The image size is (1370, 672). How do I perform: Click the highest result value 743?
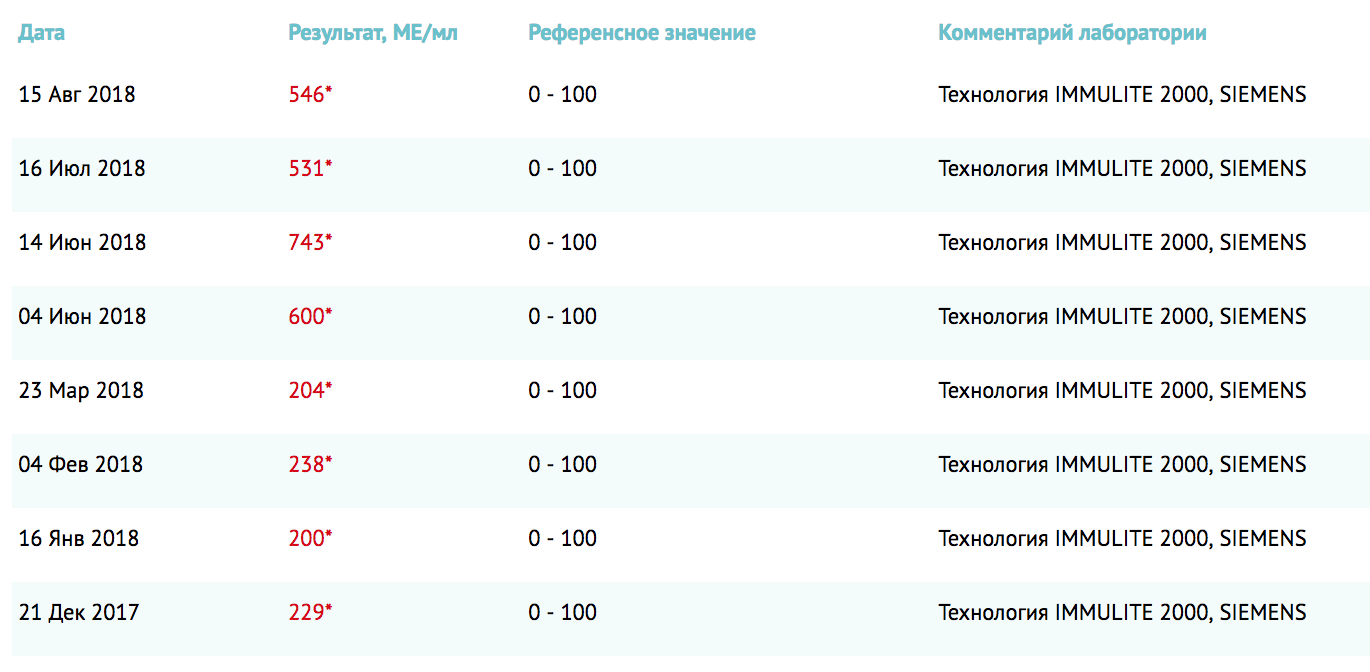307,243
